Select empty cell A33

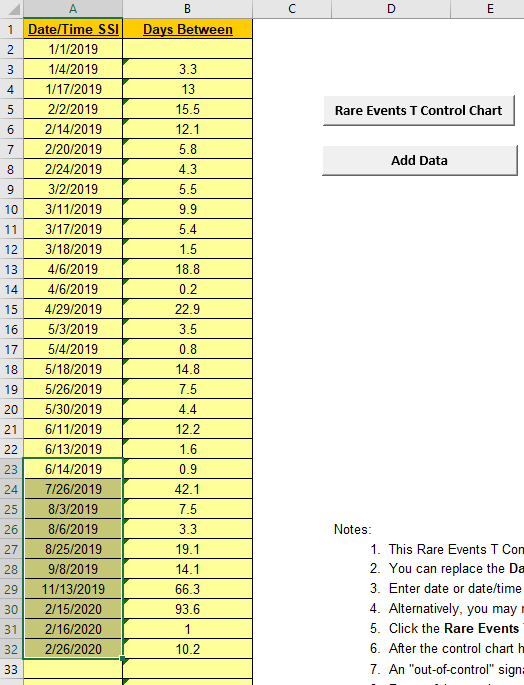click(x=73, y=669)
